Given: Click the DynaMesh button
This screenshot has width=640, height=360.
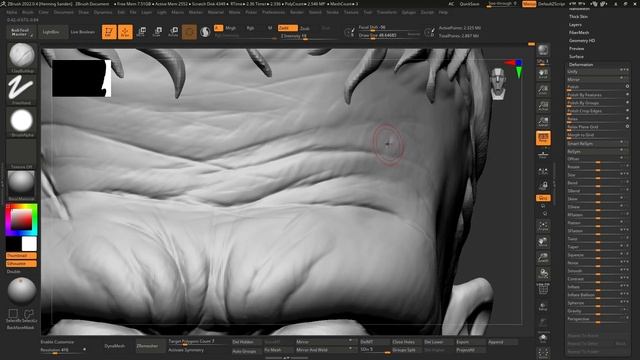Looking at the screenshot, I should [115, 346].
